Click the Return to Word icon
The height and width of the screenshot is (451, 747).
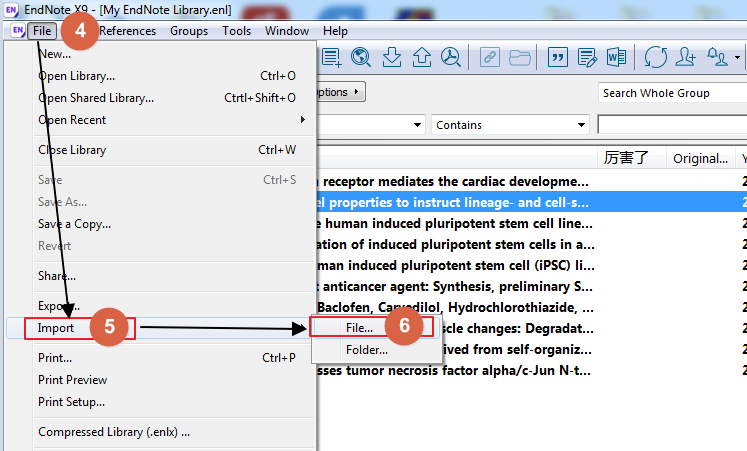click(616, 57)
